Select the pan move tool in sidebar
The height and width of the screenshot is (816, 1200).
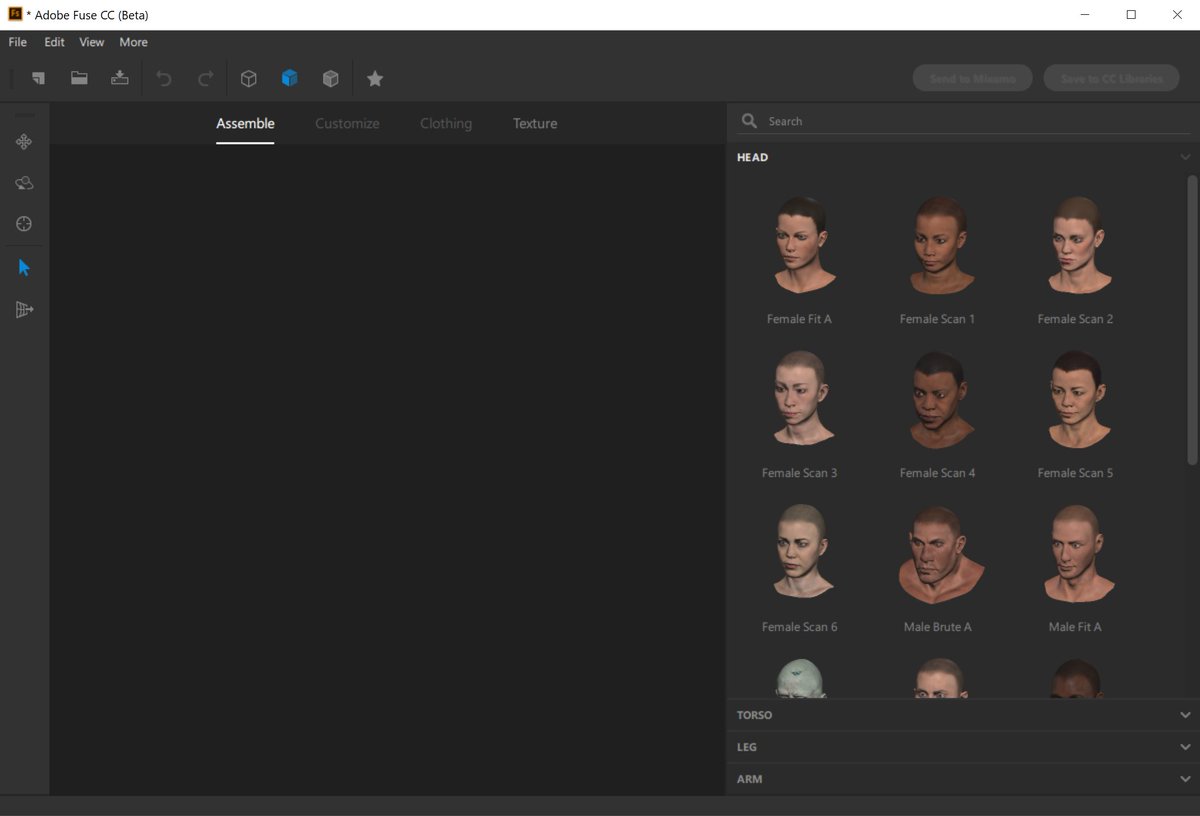pos(24,142)
